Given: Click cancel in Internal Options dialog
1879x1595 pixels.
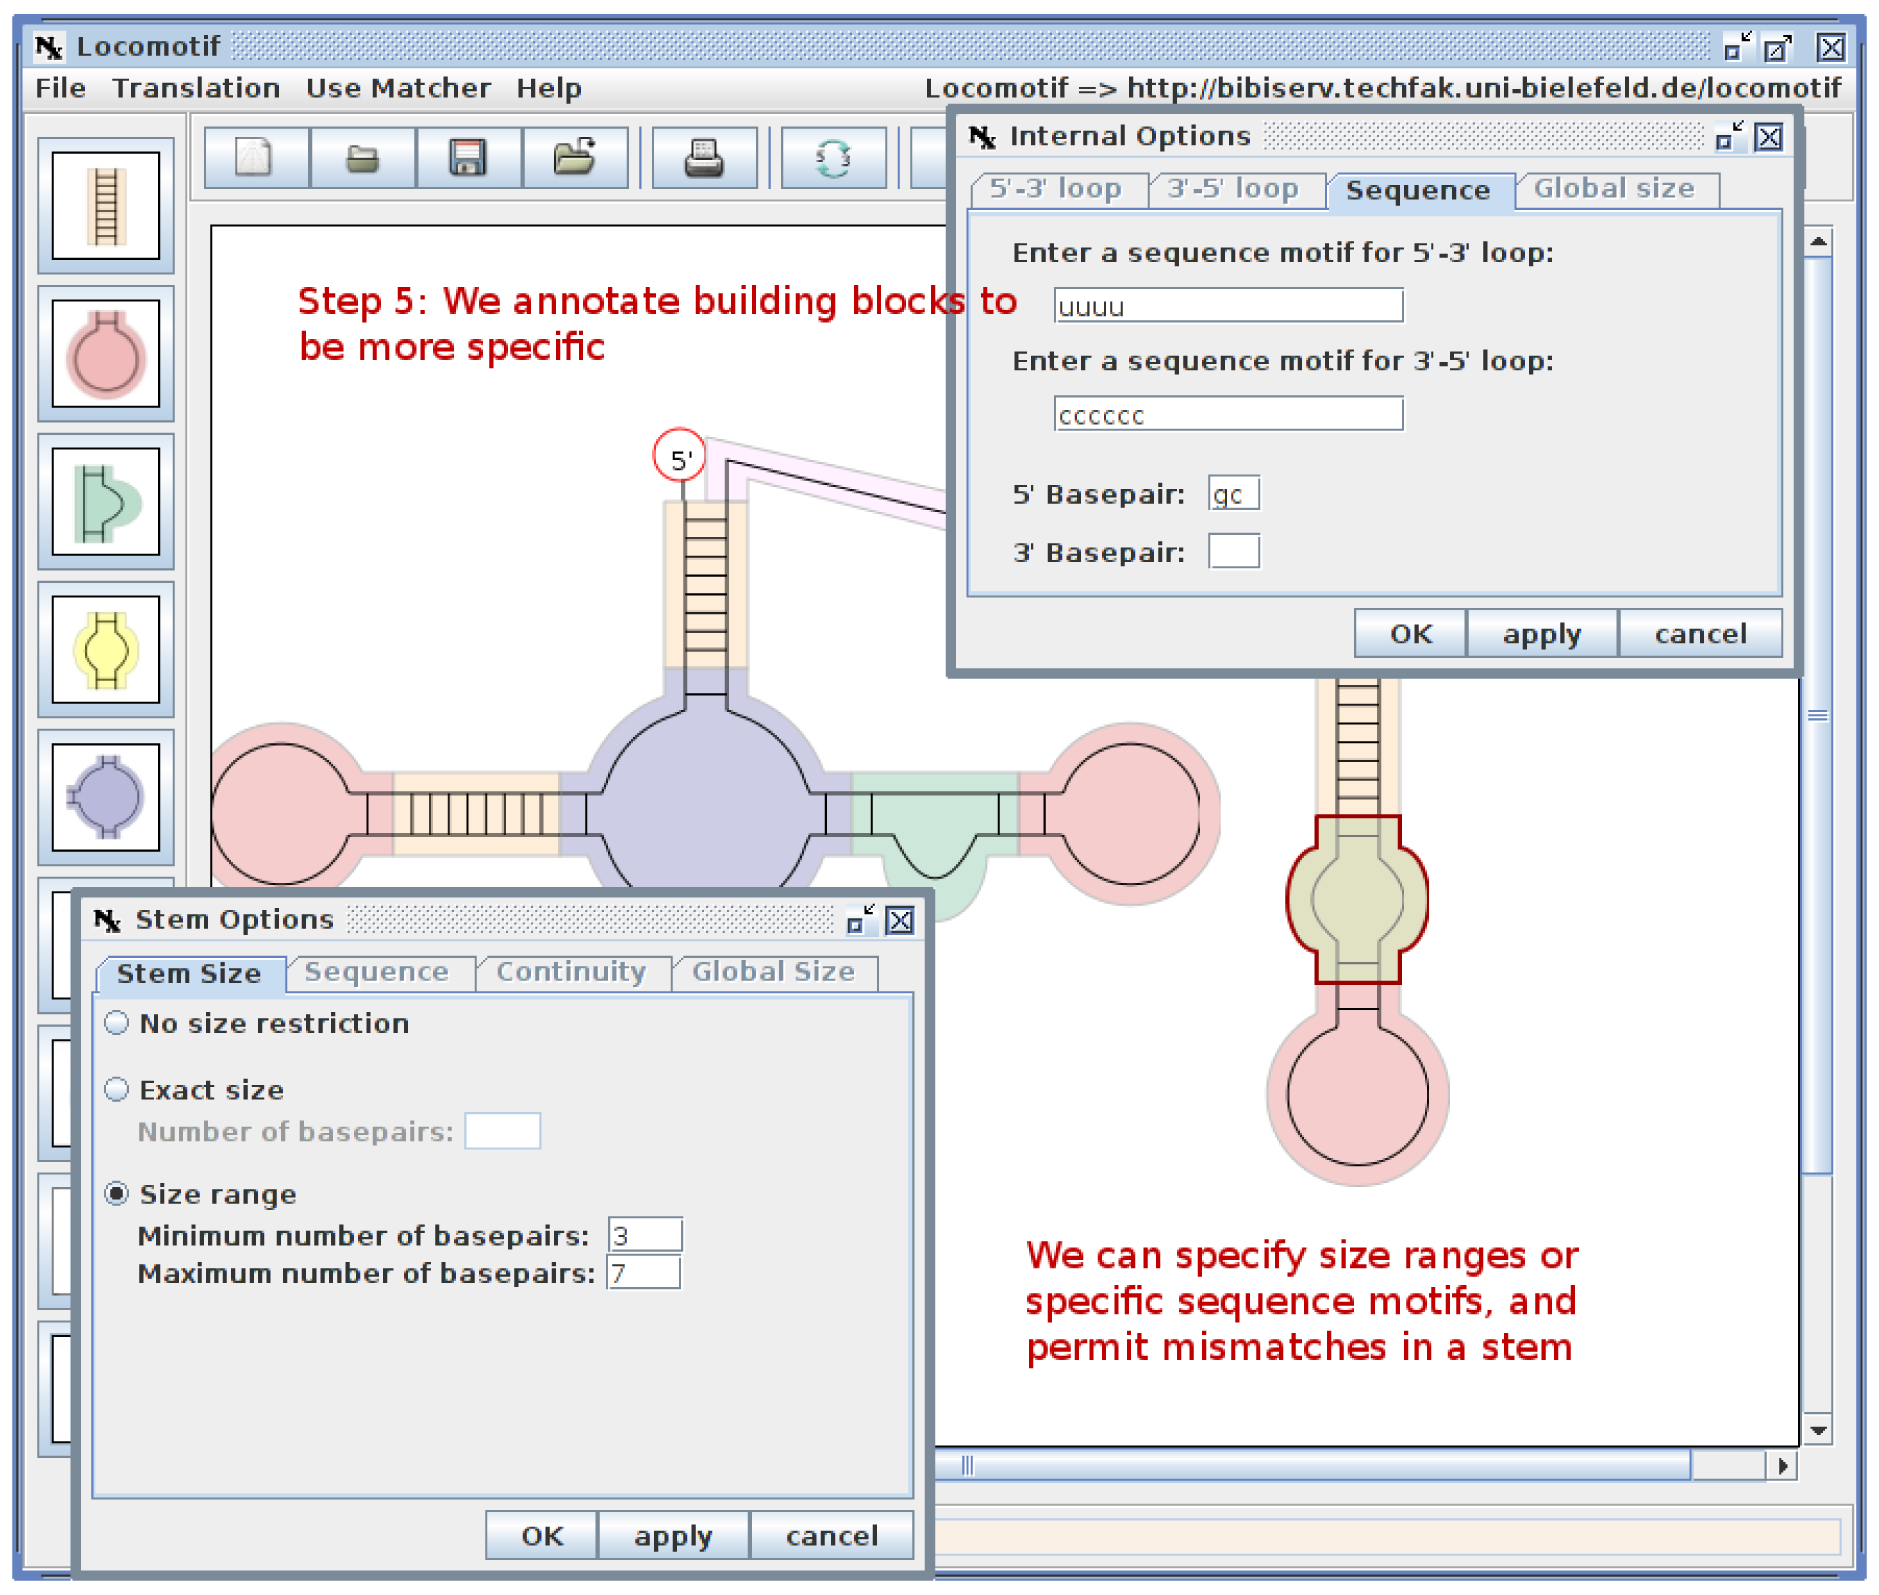Looking at the screenshot, I should [x=1700, y=634].
